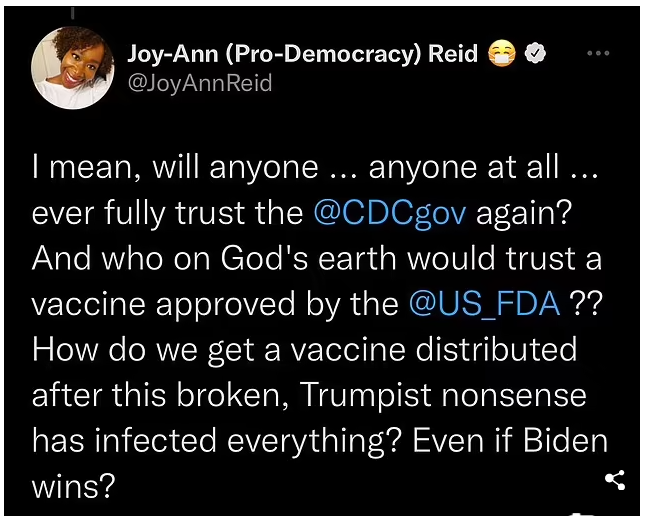The image size is (651, 516).
Task: Open the @US_FDA mention link
Action: click(484, 303)
